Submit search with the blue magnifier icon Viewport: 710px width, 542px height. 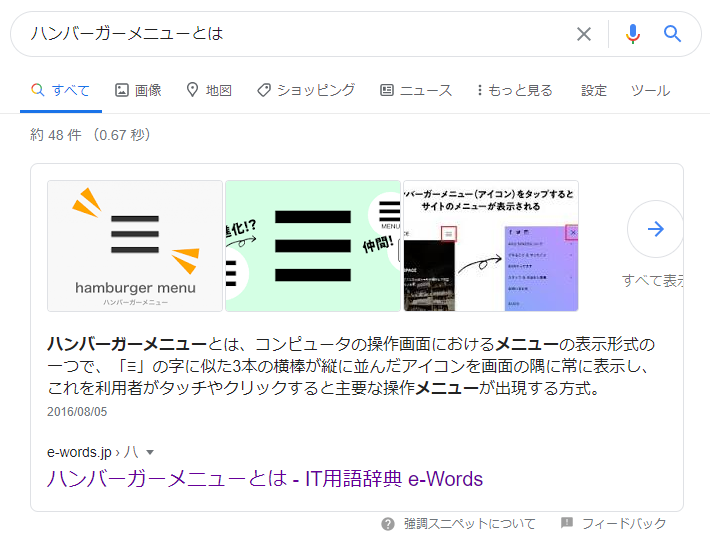[672, 34]
